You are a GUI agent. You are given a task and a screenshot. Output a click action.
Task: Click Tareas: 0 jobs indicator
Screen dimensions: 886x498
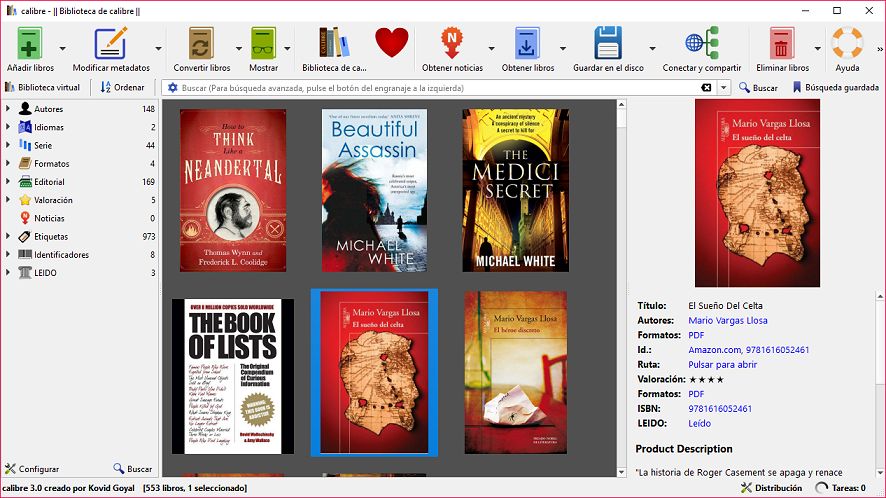click(x=841, y=488)
